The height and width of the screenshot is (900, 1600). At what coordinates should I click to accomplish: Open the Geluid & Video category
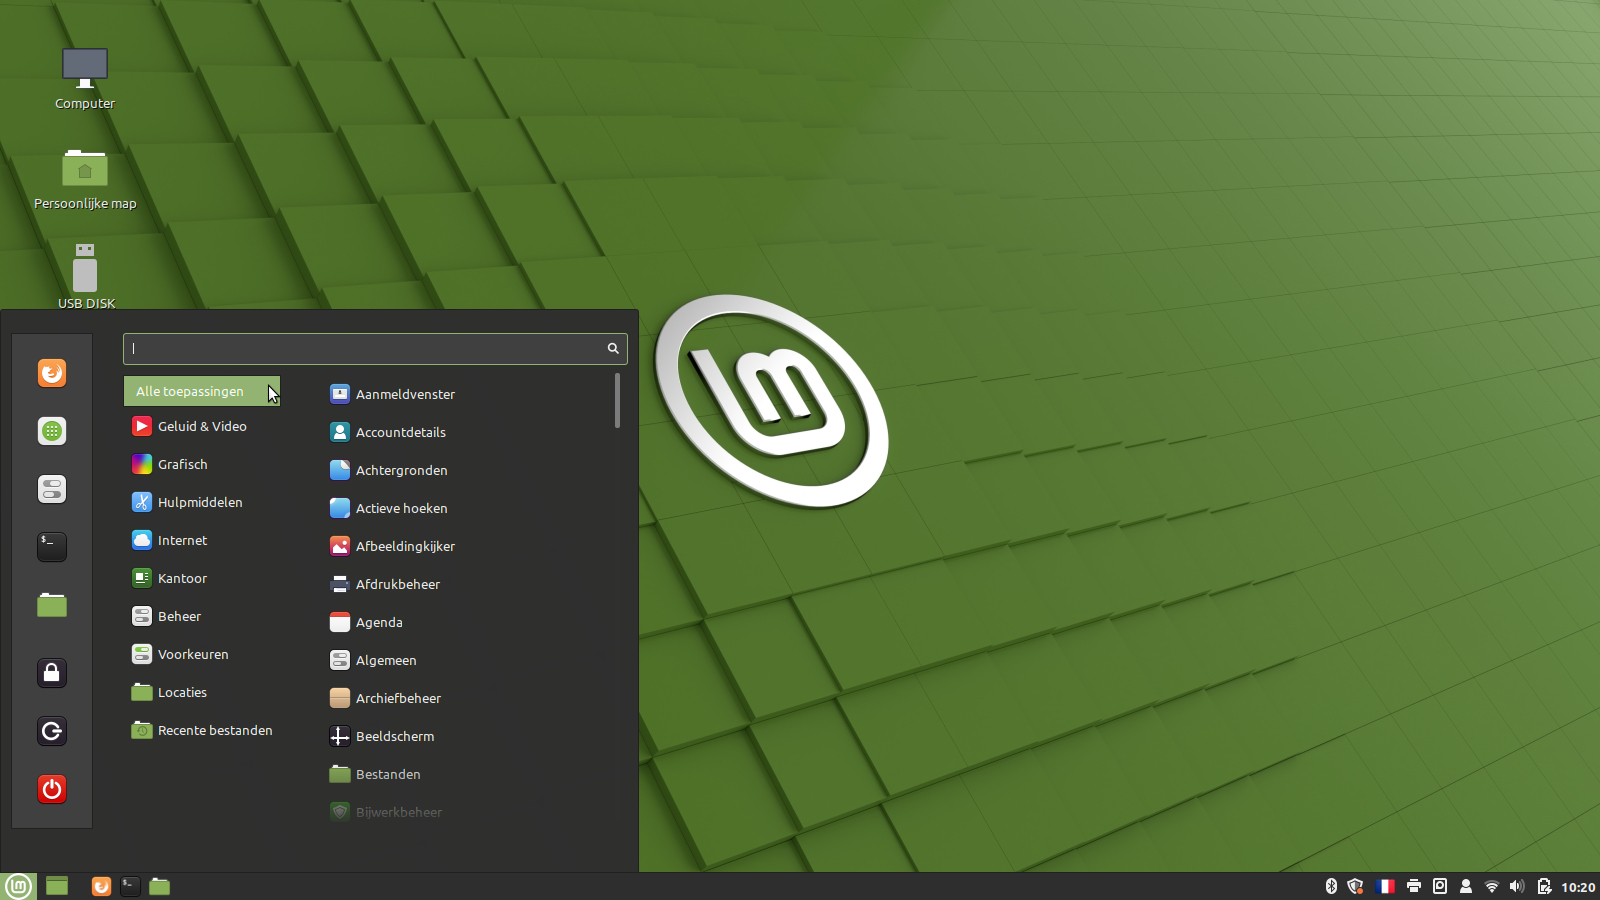pos(202,426)
